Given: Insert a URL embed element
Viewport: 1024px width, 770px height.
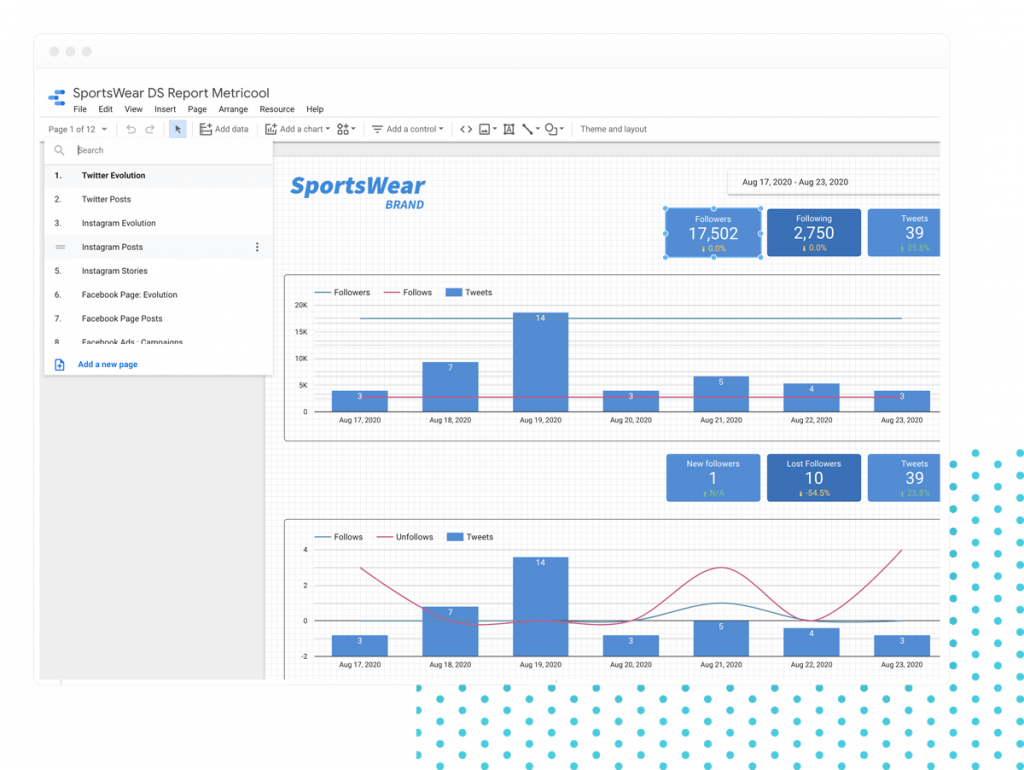Looking at the screenshot, I should click(x=466, y=129).
